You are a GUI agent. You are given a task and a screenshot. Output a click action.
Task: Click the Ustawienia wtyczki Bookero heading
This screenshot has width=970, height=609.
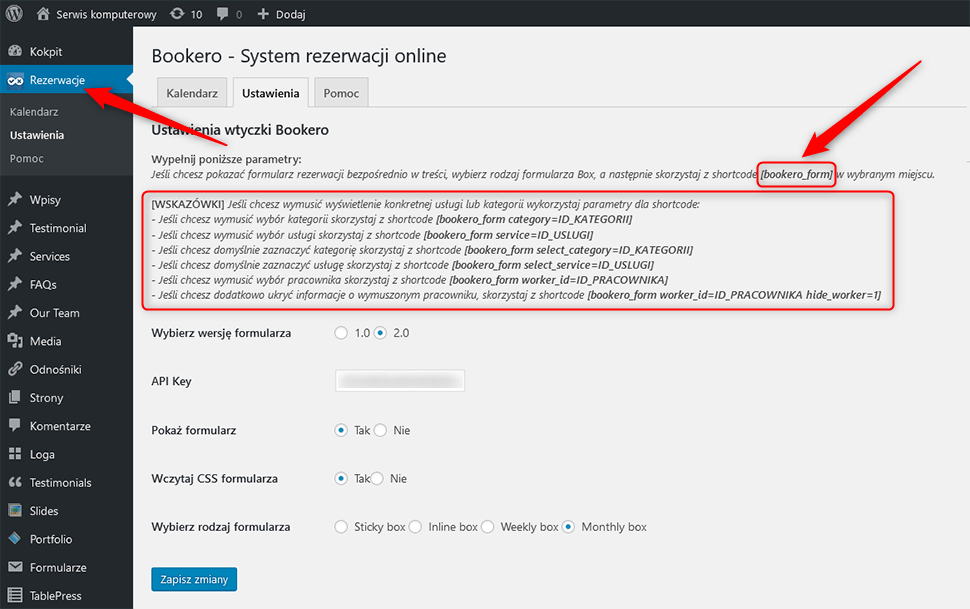240,130
